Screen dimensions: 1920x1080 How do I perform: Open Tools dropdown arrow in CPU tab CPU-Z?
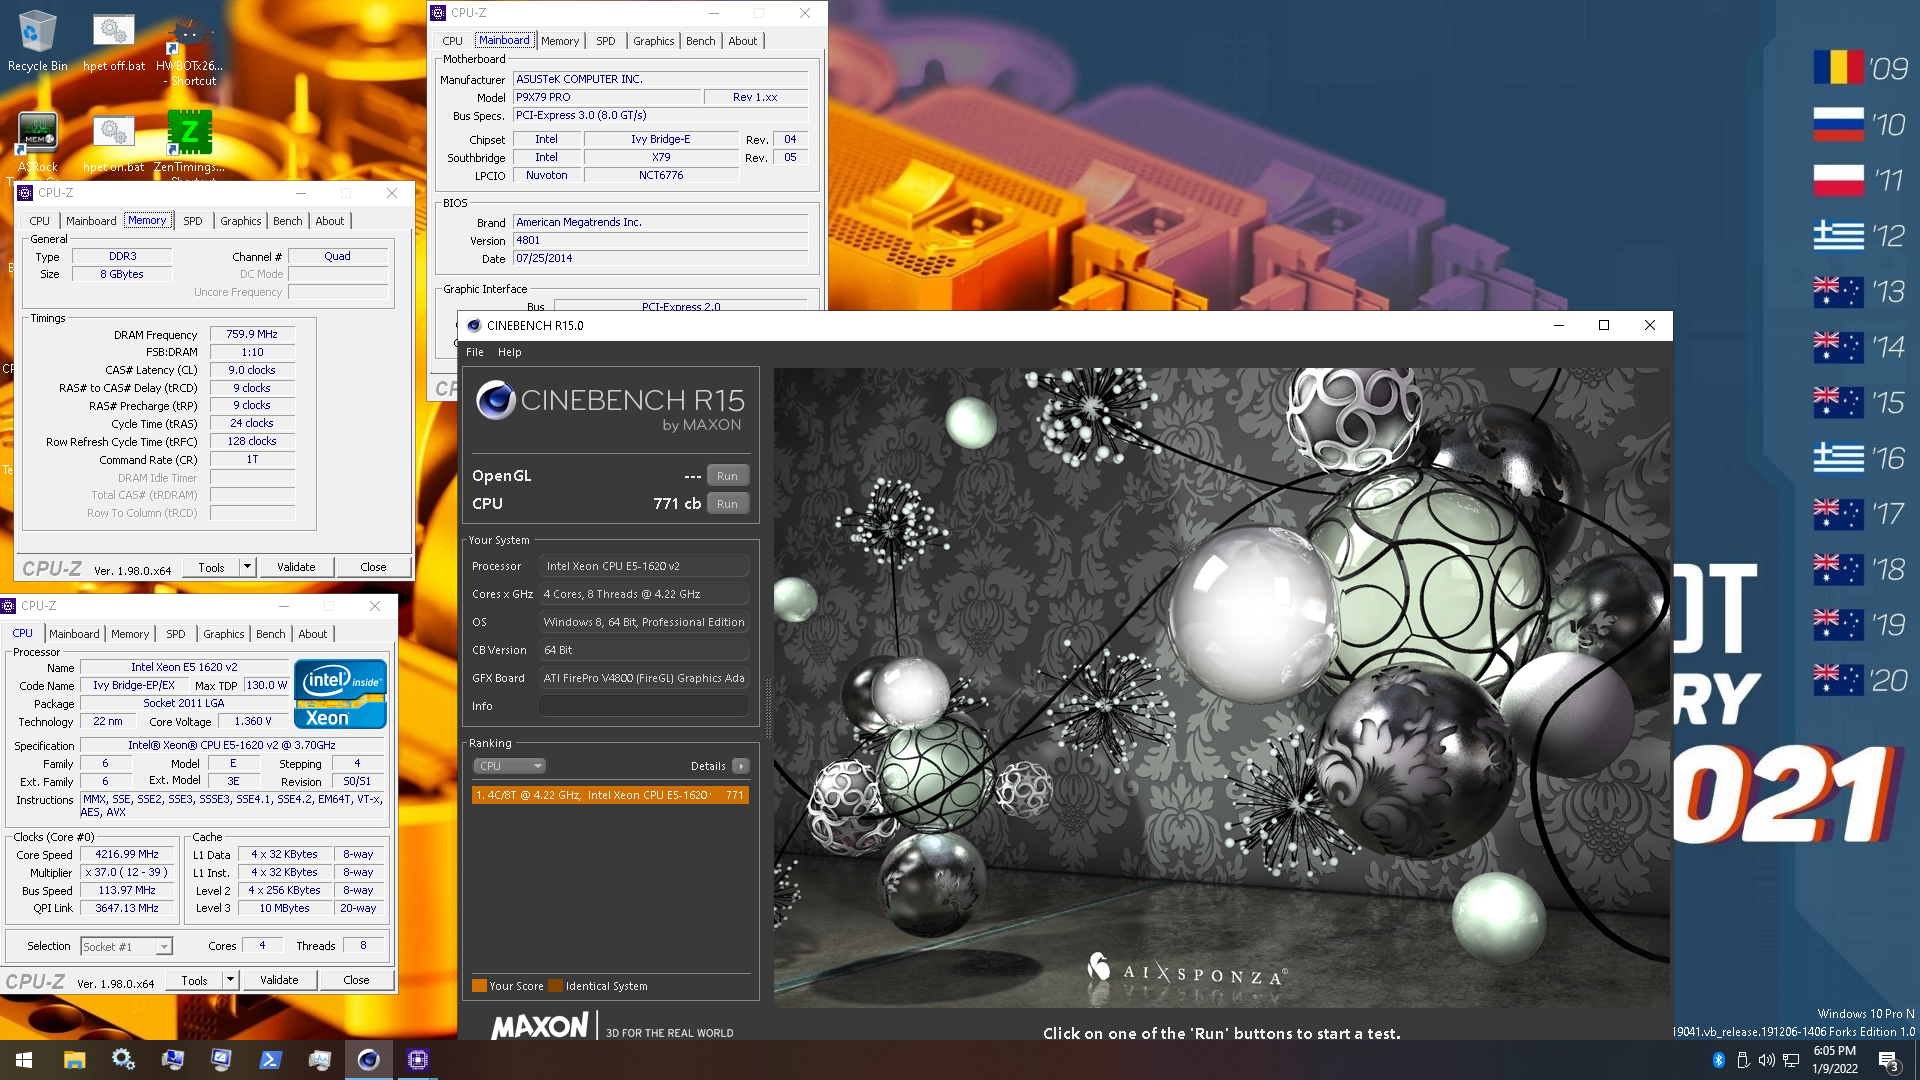pos(230,980)
